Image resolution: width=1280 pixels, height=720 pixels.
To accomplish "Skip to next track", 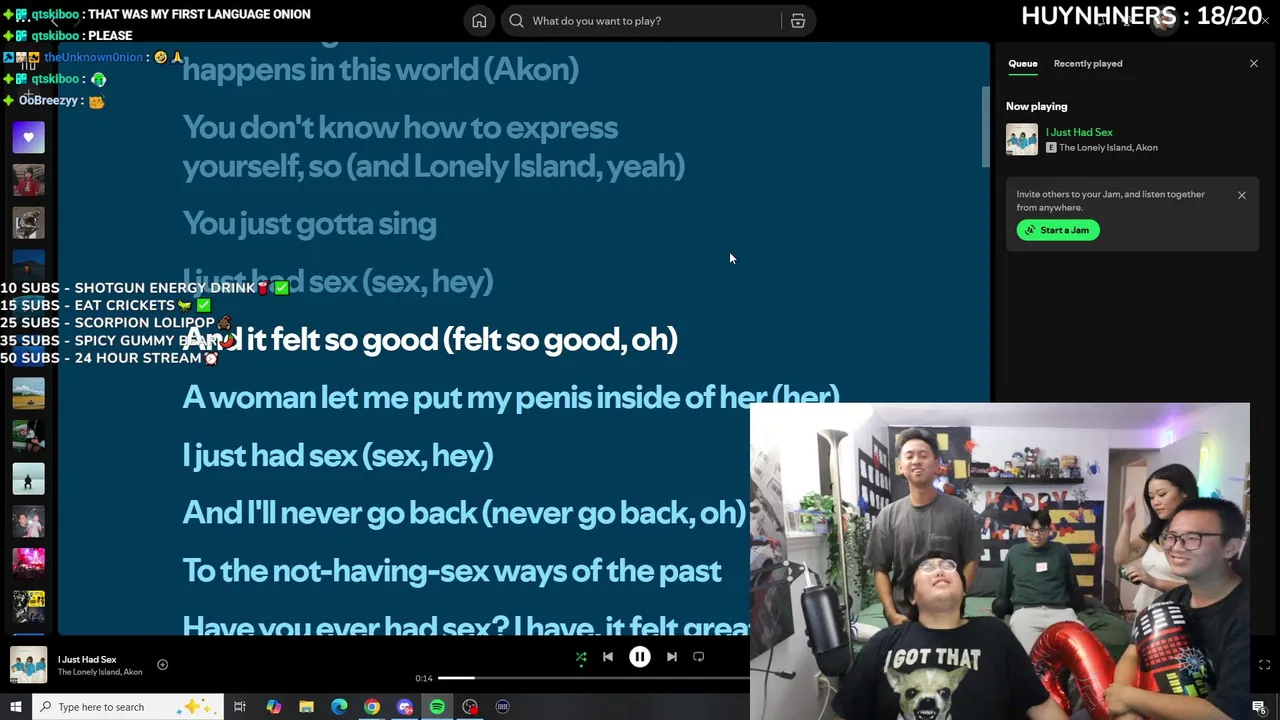I will pos(672,657).
